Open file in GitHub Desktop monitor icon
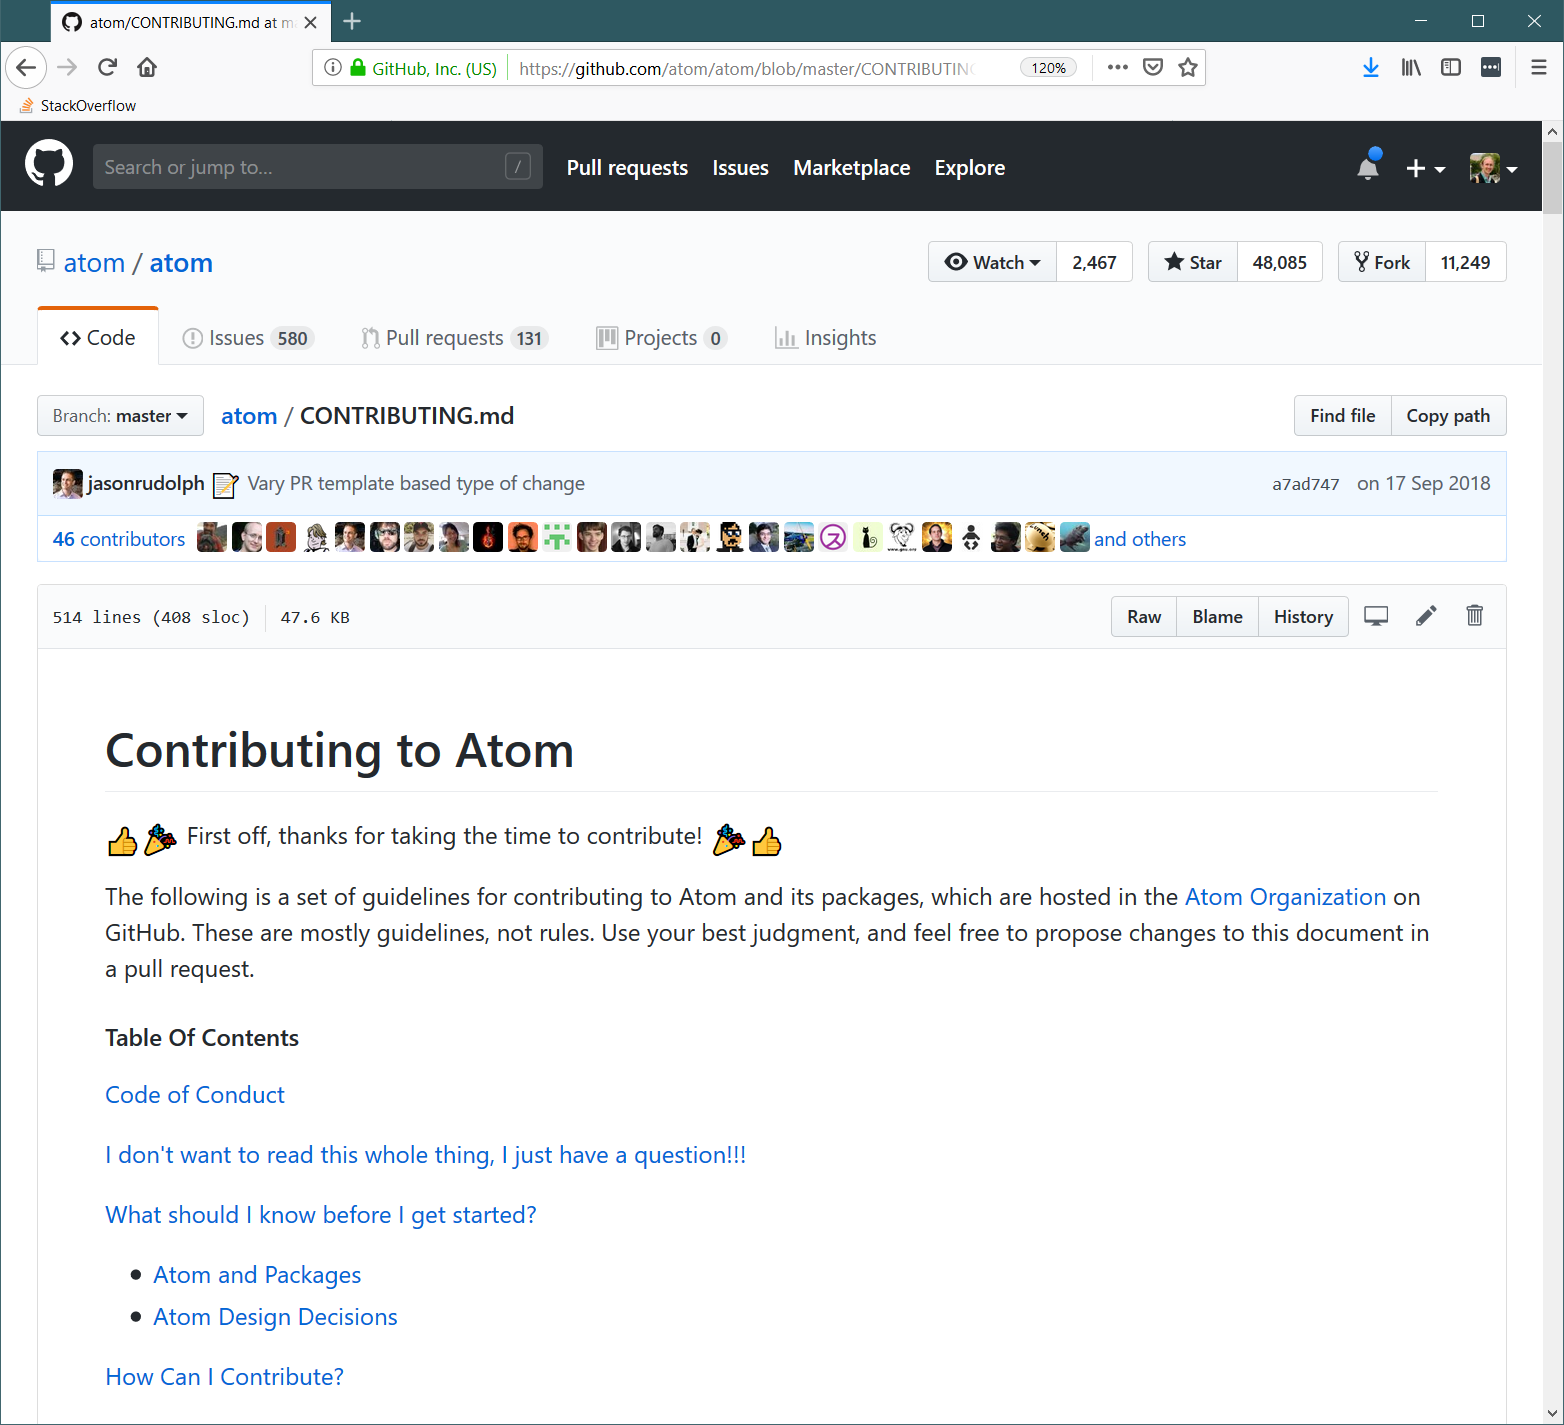1564x1425 pixels. tap(1376, 616)
